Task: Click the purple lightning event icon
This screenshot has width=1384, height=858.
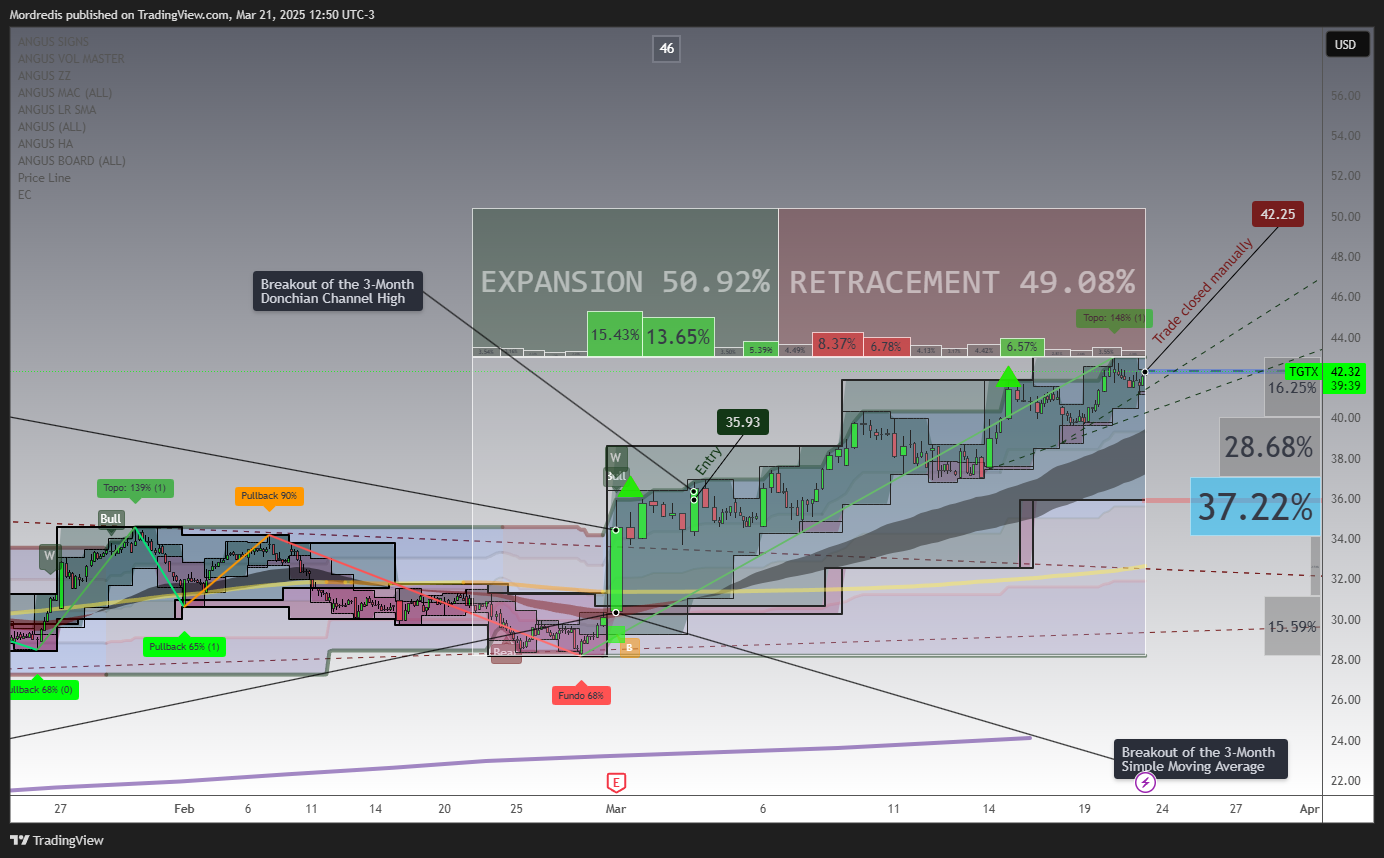Action: point(1147,782)
